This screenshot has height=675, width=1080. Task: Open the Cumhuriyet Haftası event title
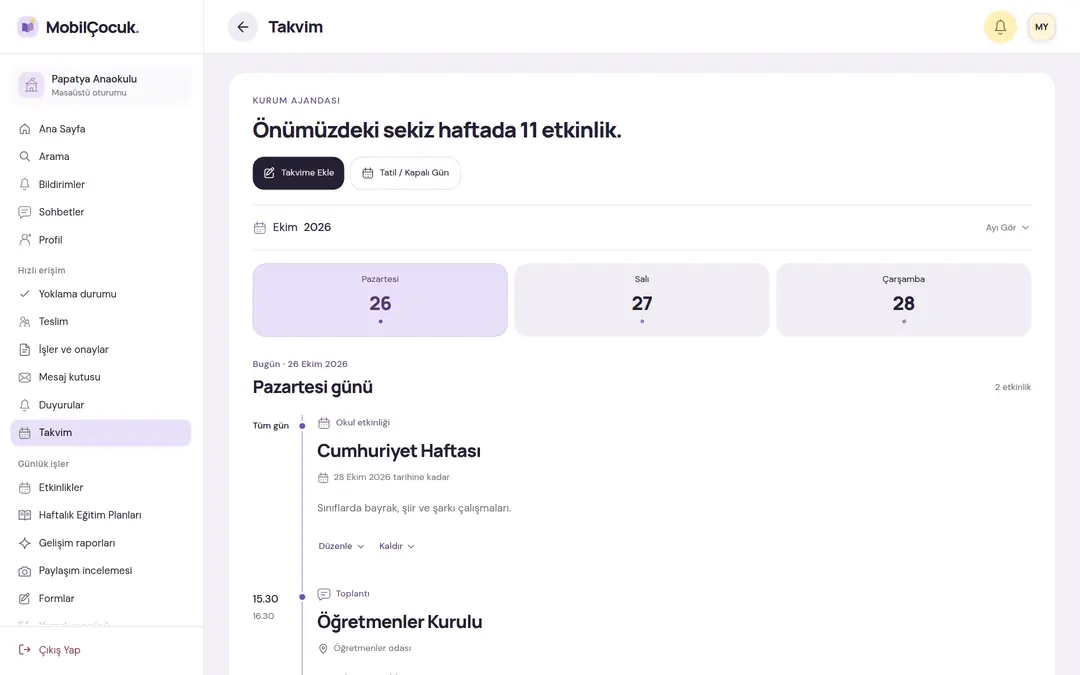click(x=399, y=451)
